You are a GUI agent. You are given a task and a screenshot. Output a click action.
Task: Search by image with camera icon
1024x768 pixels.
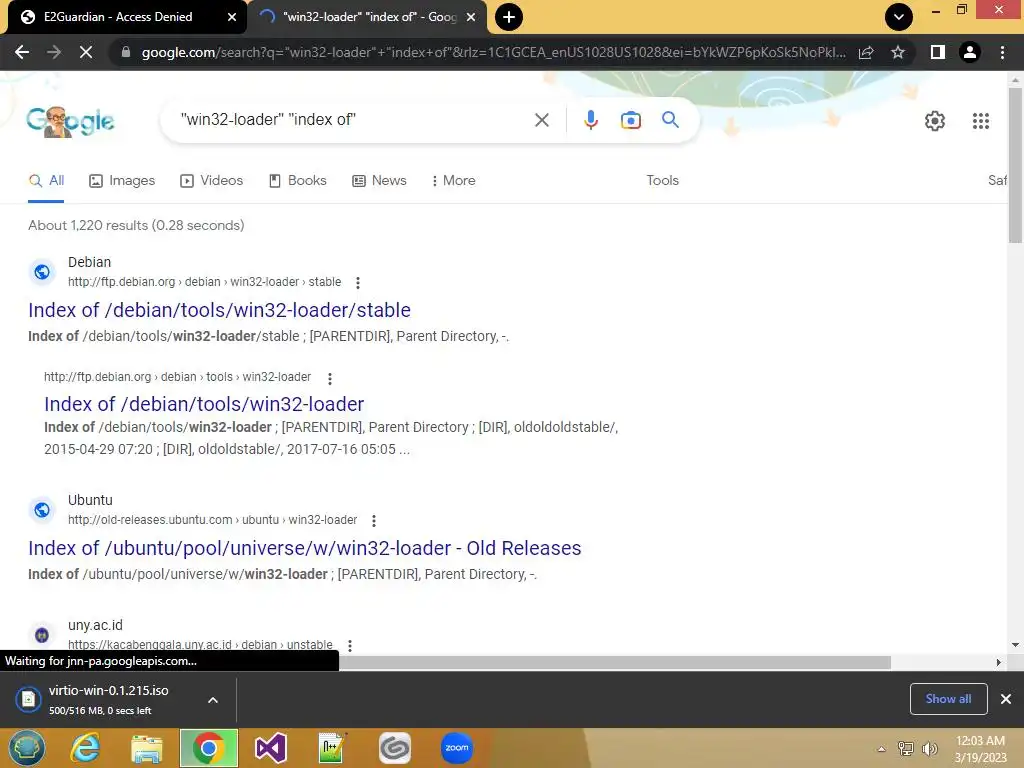coord(630,120)
